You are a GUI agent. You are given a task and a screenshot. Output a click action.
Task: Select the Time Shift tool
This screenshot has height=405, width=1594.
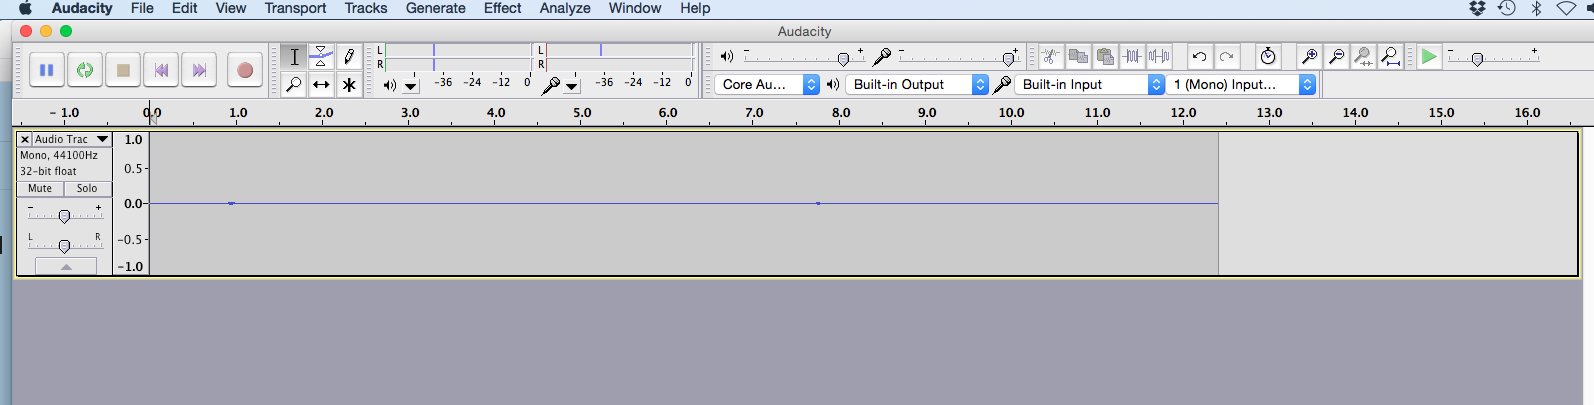pos(321,85)
